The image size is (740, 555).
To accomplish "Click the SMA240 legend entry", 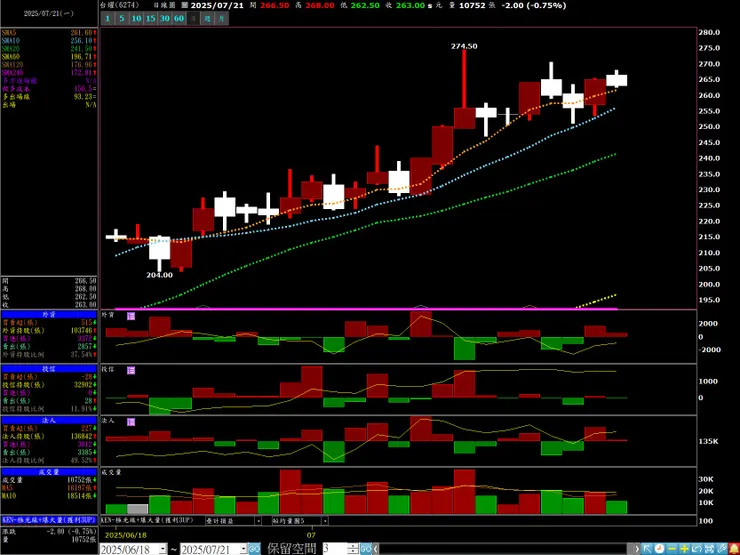I will [x=49, y=73].
